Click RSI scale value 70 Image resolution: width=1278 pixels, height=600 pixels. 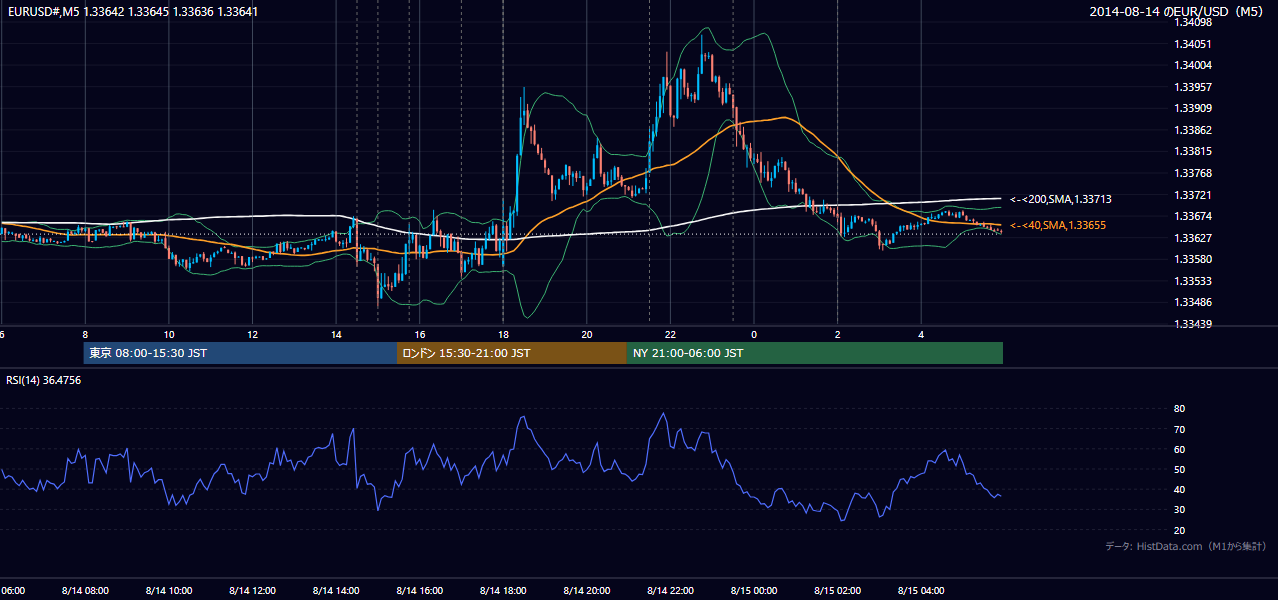[1179, 429]
